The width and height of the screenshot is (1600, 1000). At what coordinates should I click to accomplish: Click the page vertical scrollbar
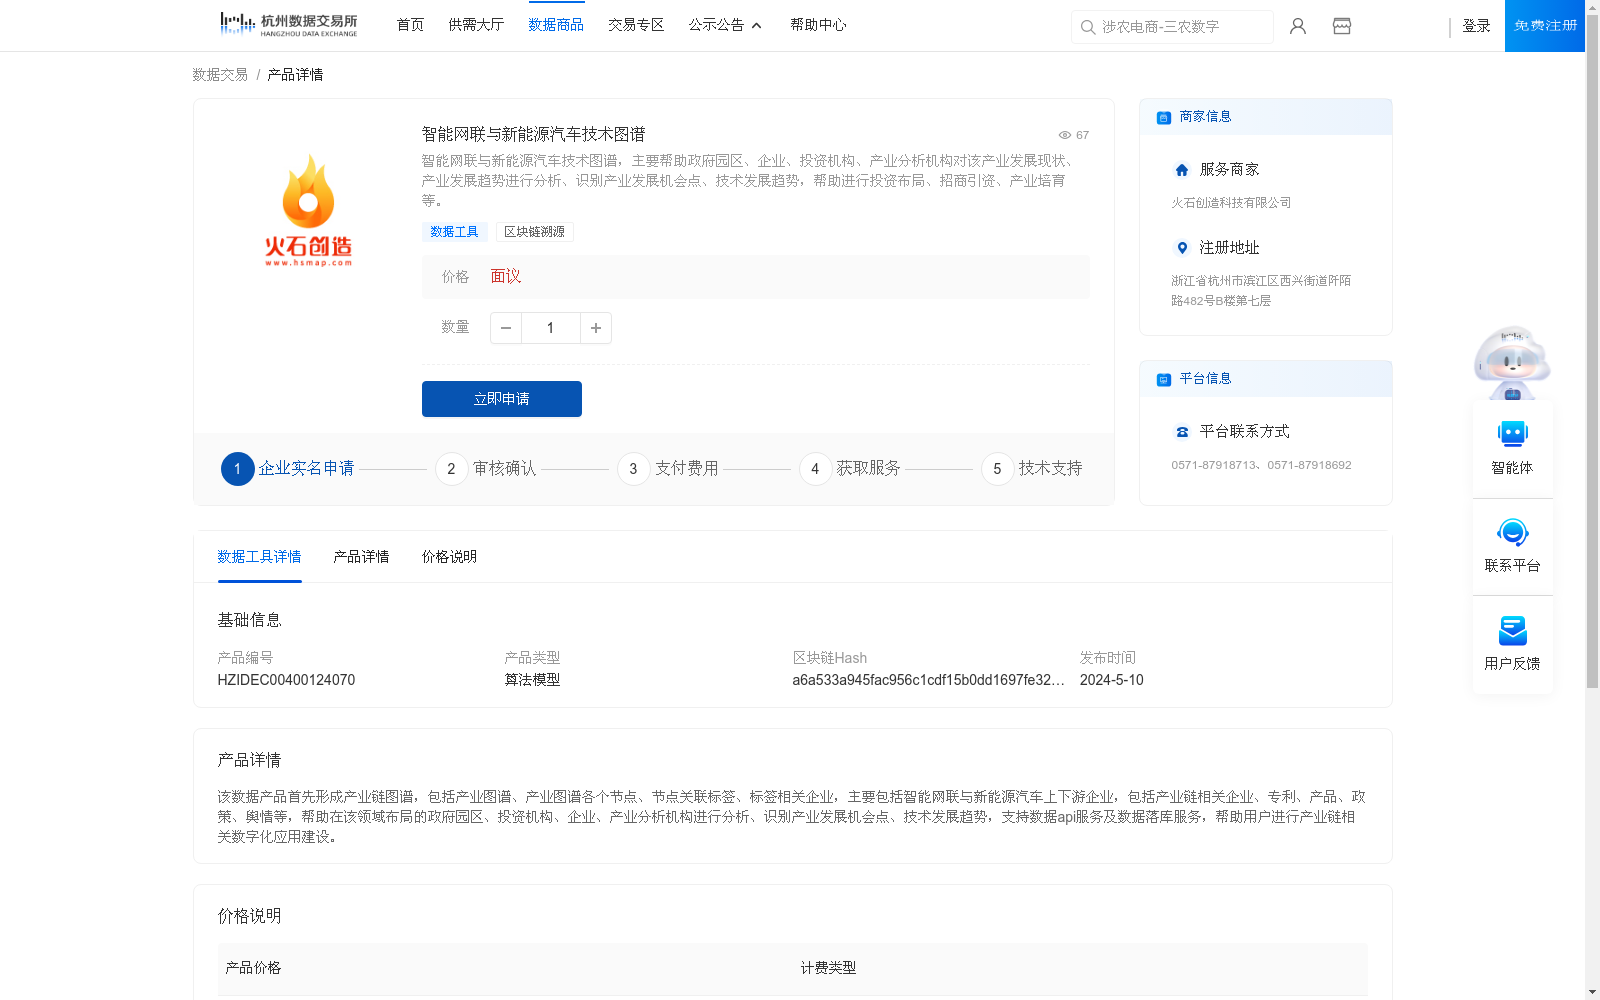(x=1592, y=350)
